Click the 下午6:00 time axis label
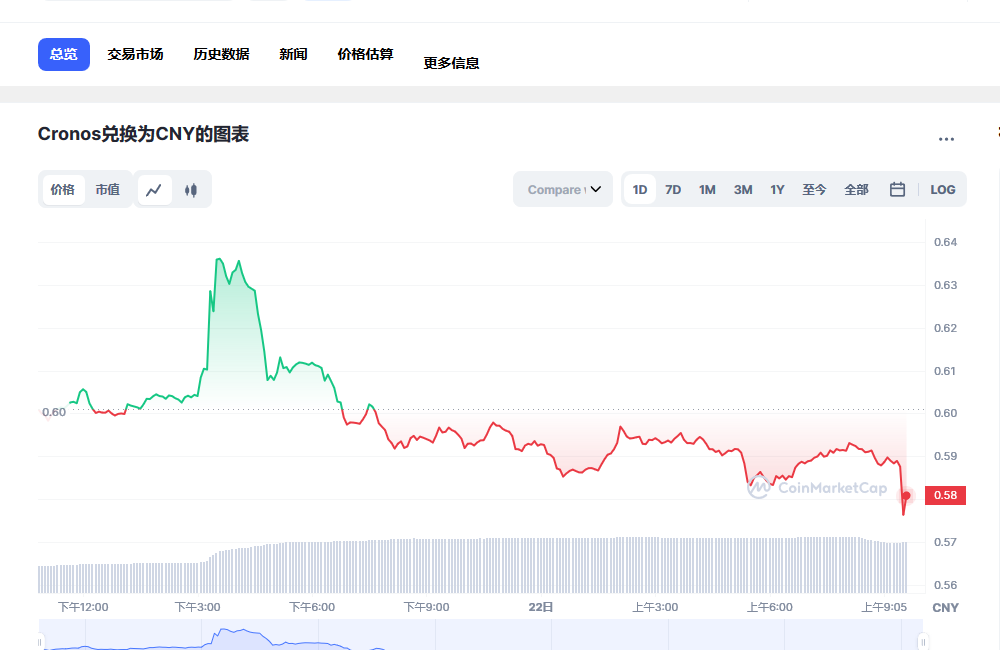Image resolution: width=1000 pixels, height=650 pixels. (312, 607)
